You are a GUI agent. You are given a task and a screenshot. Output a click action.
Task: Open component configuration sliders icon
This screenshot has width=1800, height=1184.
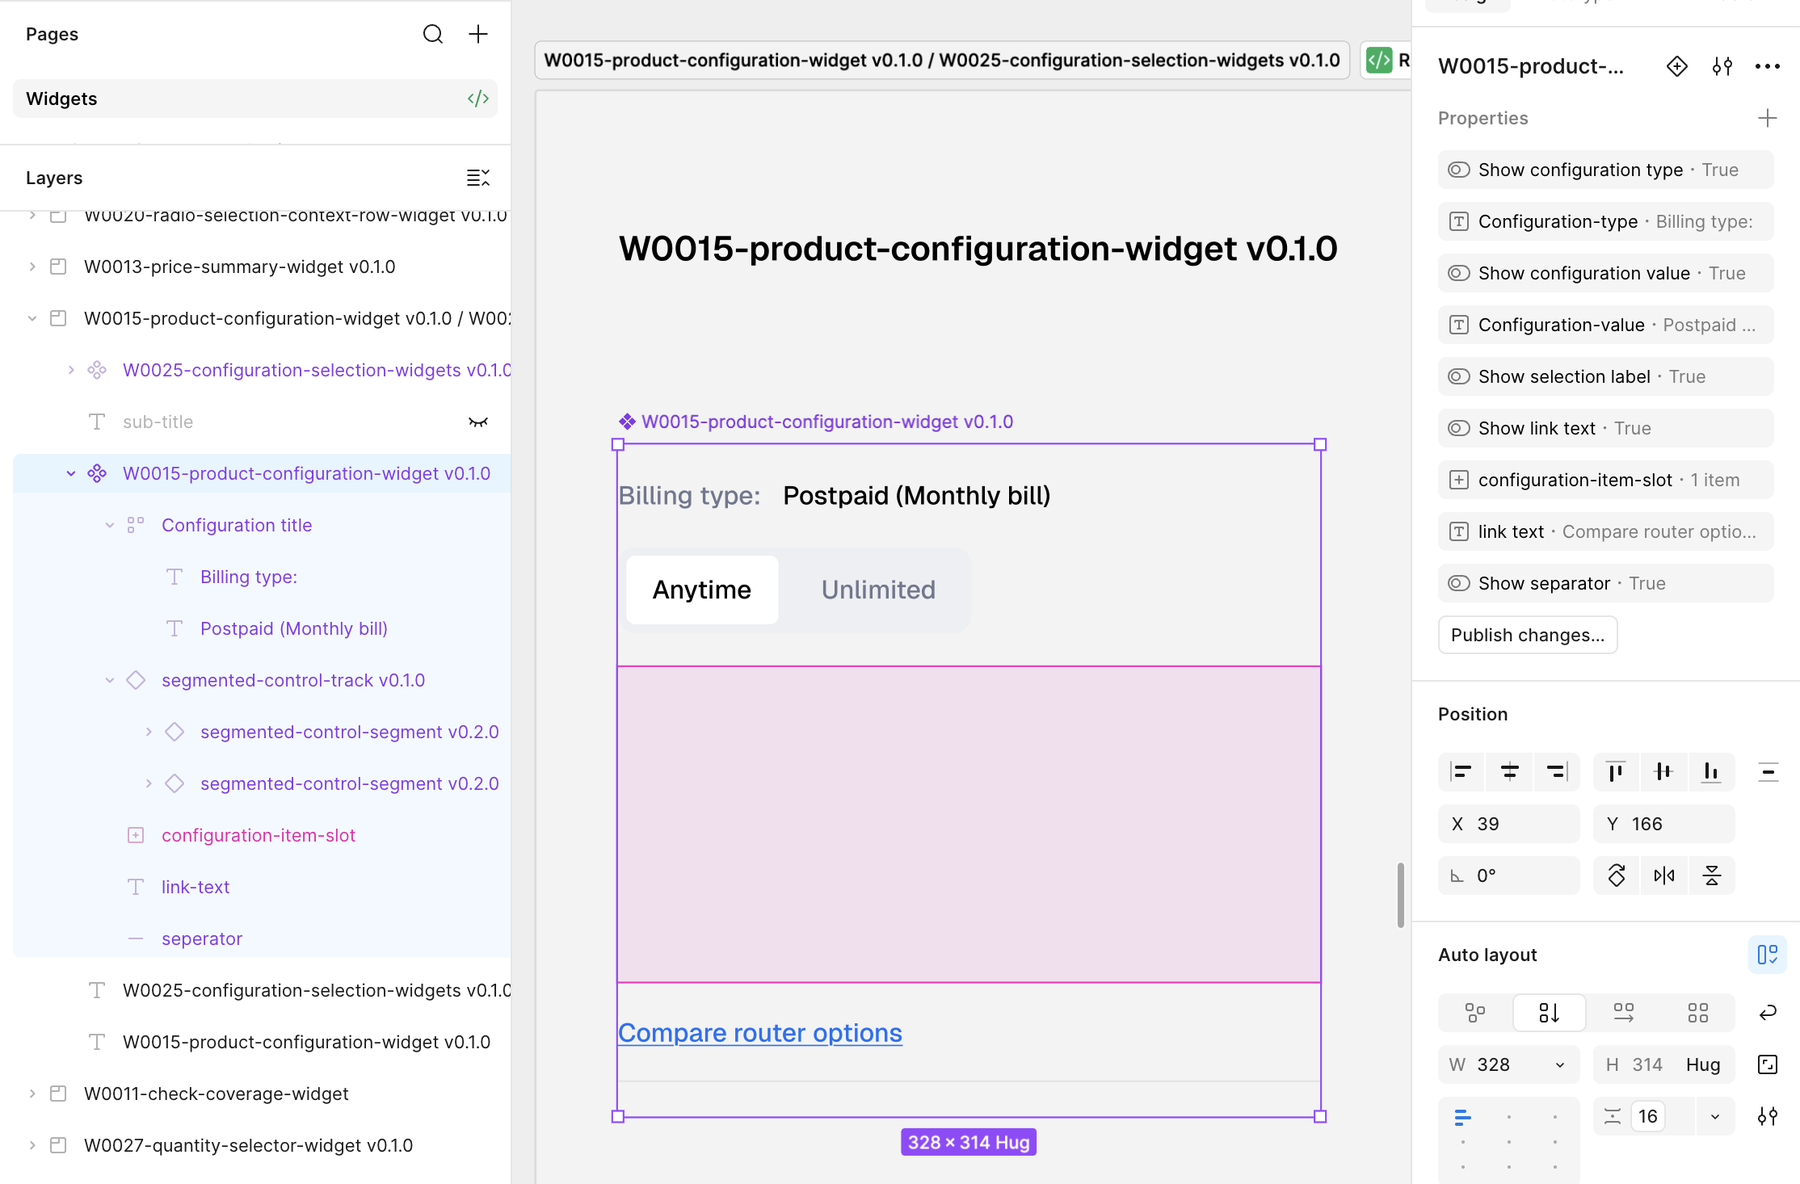tap(1722, 66)
